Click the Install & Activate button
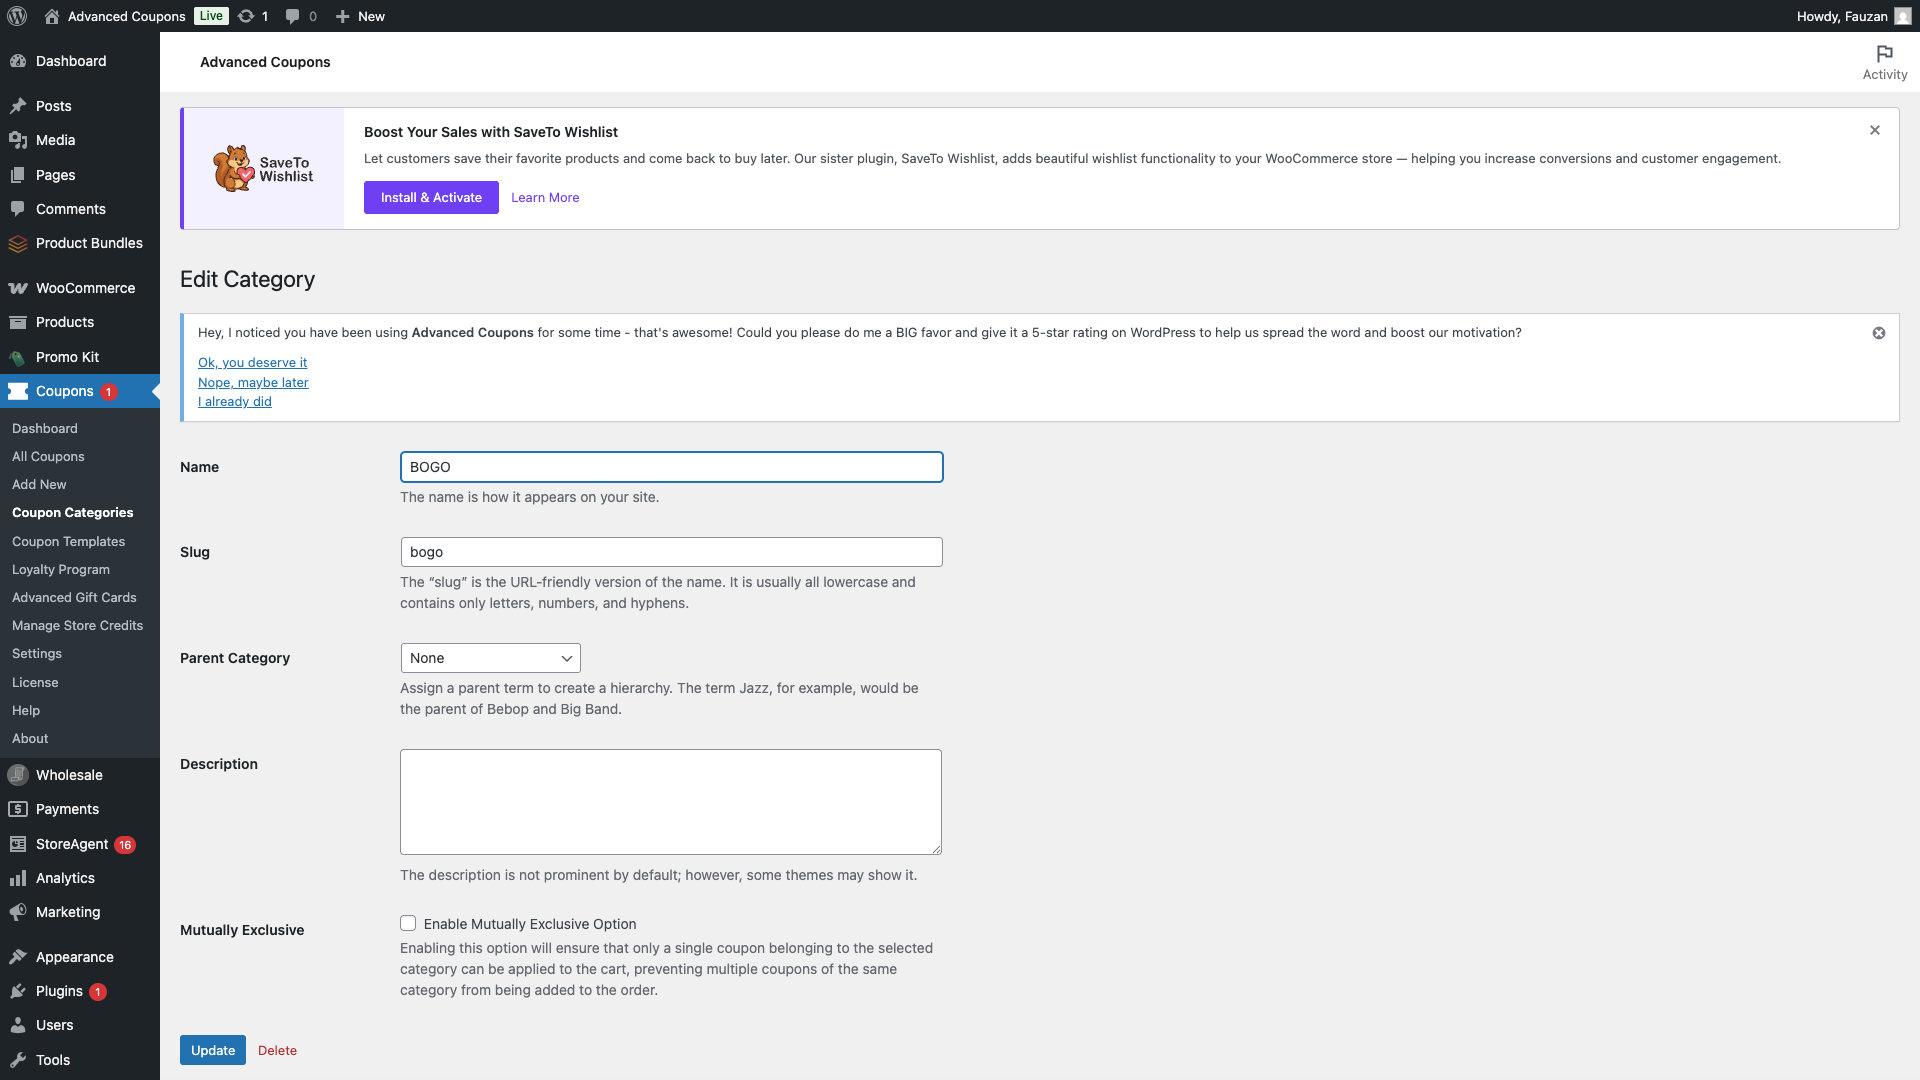The height and width of the screenshot is (1080, 1920). (431, 197)
